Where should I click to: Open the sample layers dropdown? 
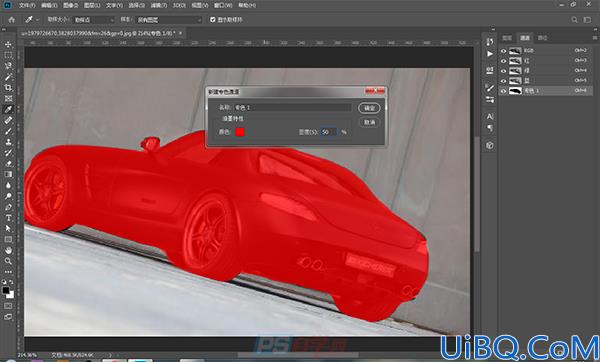[x=169, y=20]
